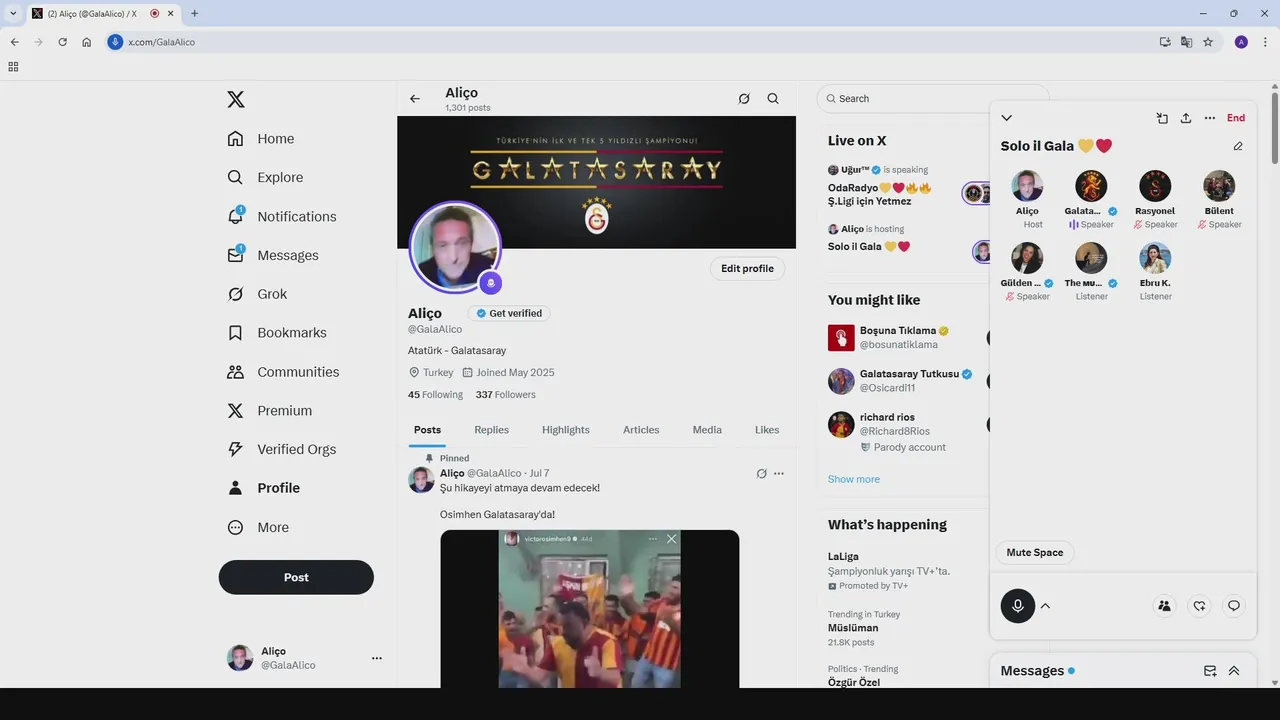
Task: Click the Grok icon on the pinned post
Action: point(761,474)
